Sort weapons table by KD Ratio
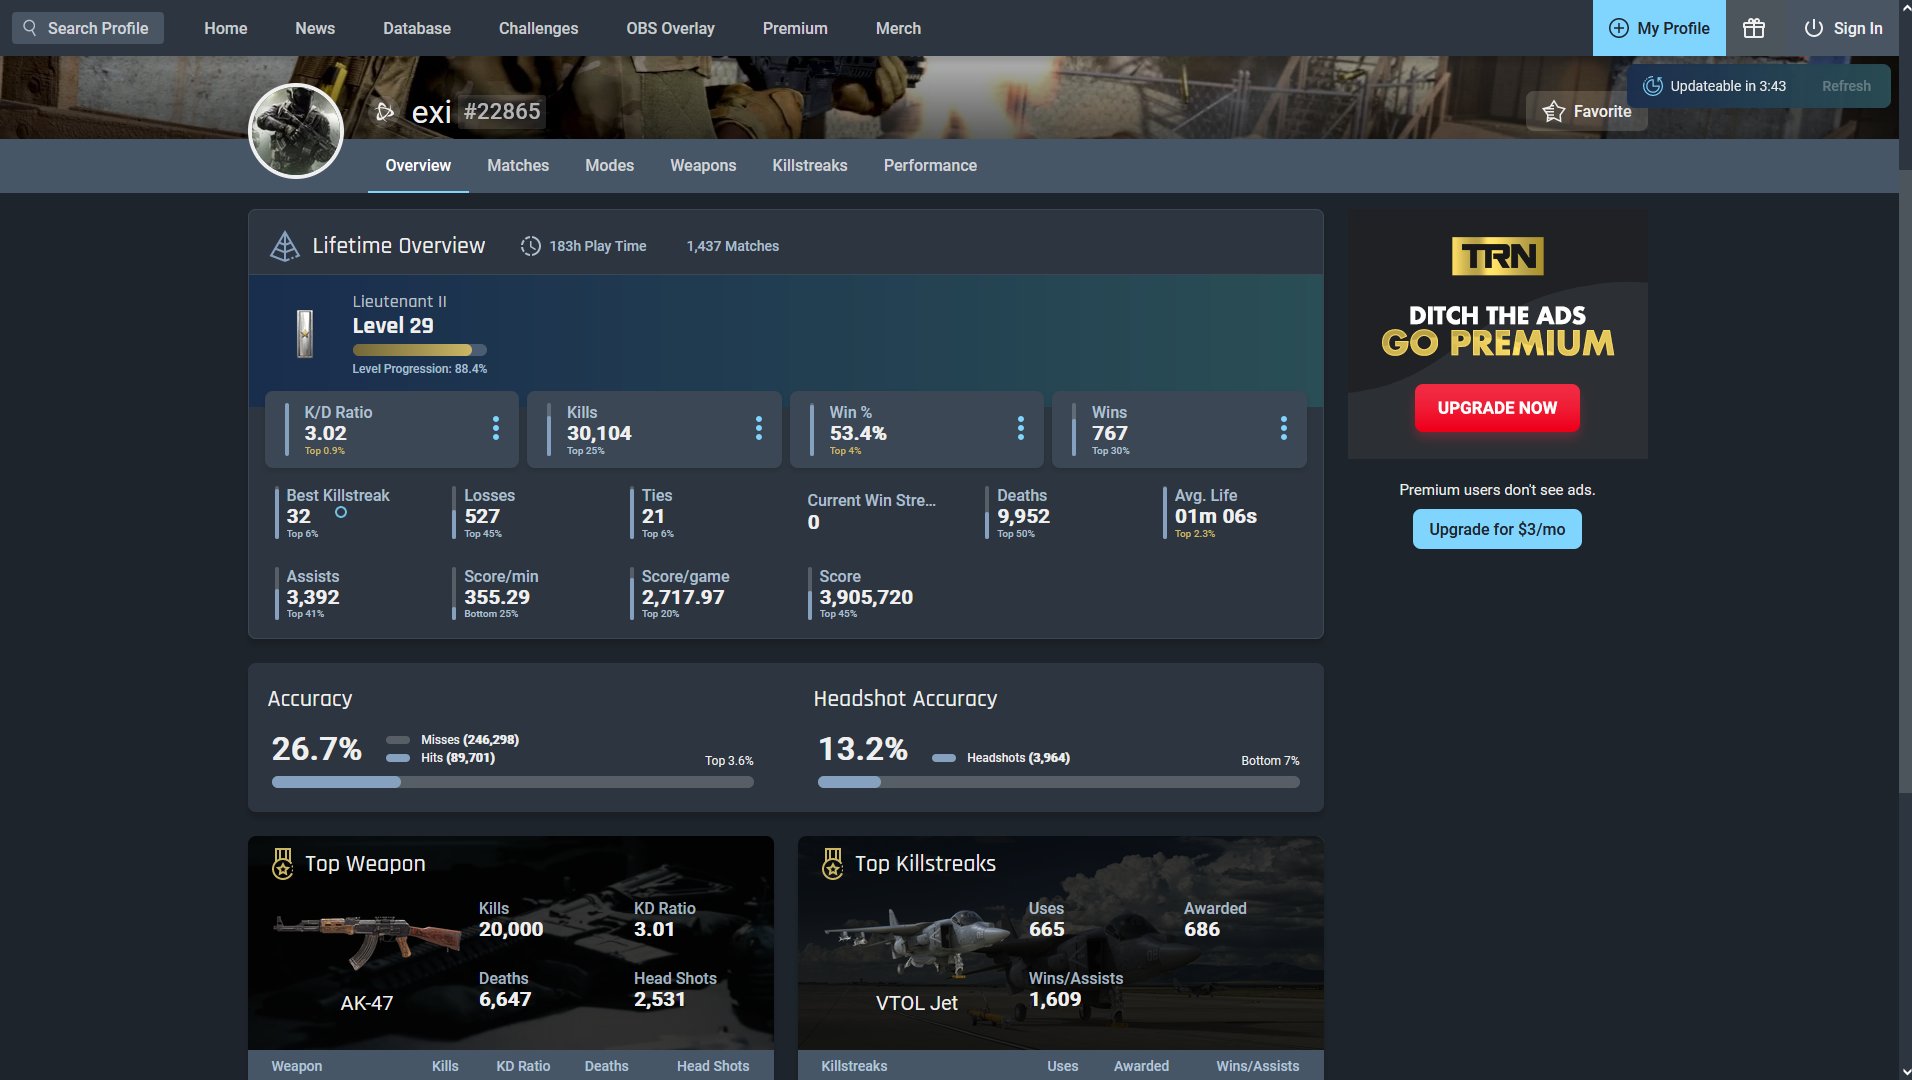 [523, 1066]
